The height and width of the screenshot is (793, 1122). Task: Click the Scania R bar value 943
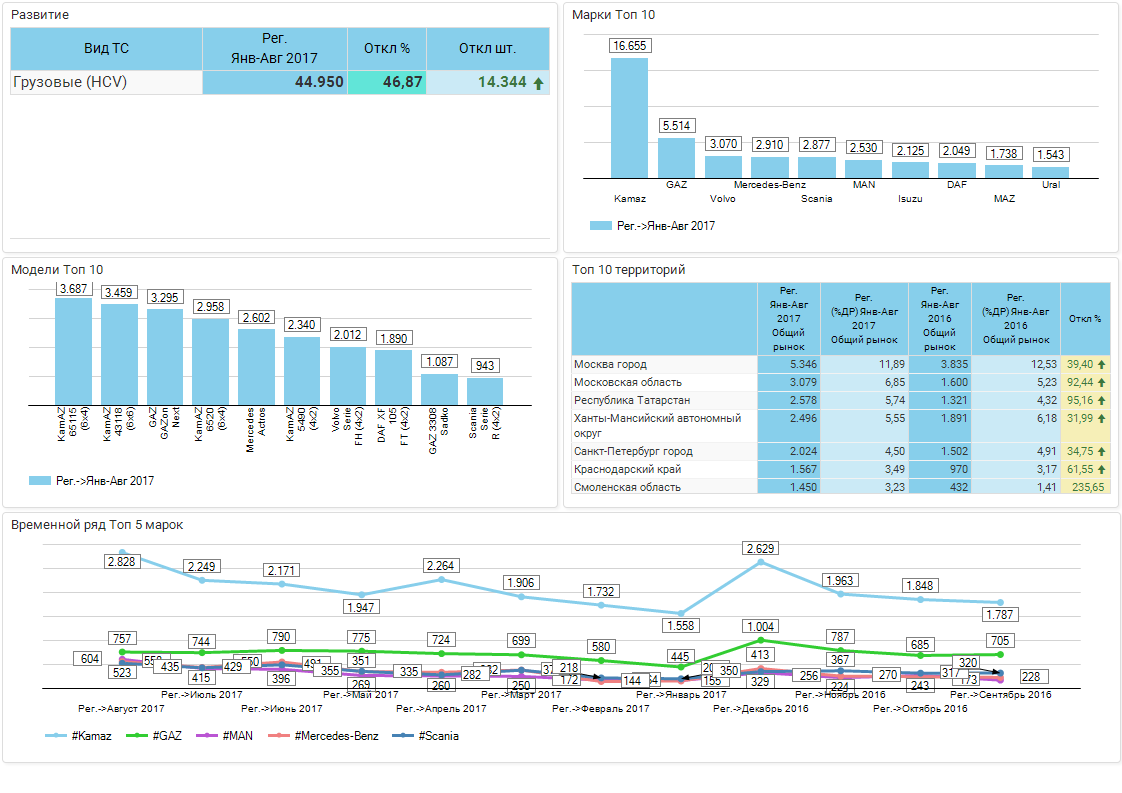pos(485,366)
